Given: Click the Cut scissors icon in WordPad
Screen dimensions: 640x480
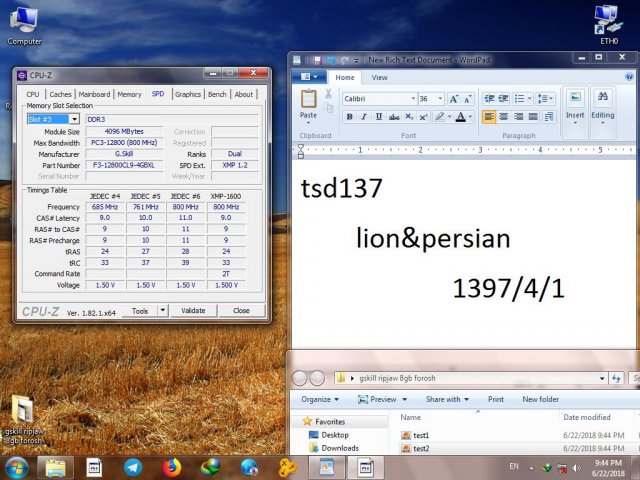Looking at the screenshot, I should point(328,94).
